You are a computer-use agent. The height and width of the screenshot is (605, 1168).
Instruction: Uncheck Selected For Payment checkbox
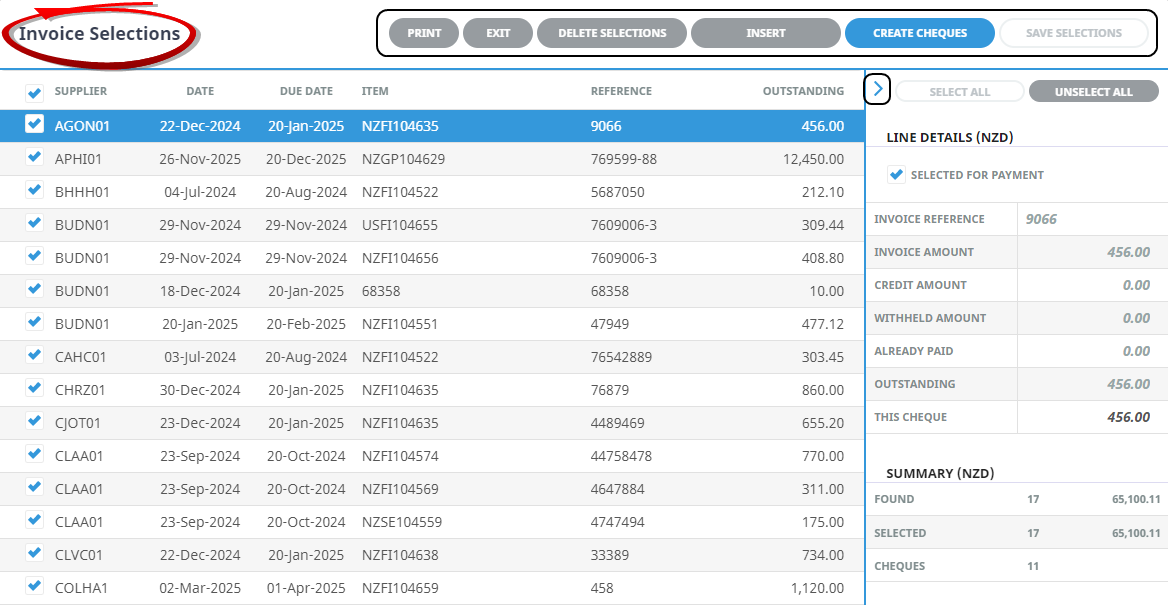coord(896,175)
